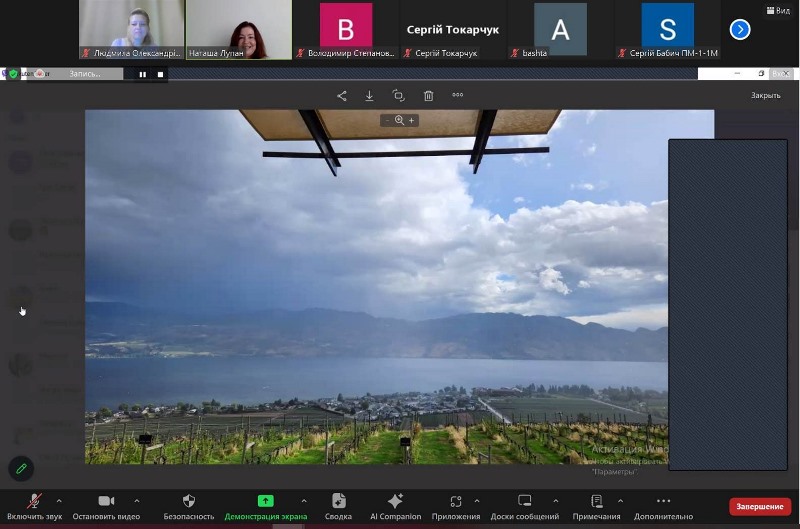Viewport: 800px width, 529px height.
Task: Pause the recording
Action: coord(143,74)
